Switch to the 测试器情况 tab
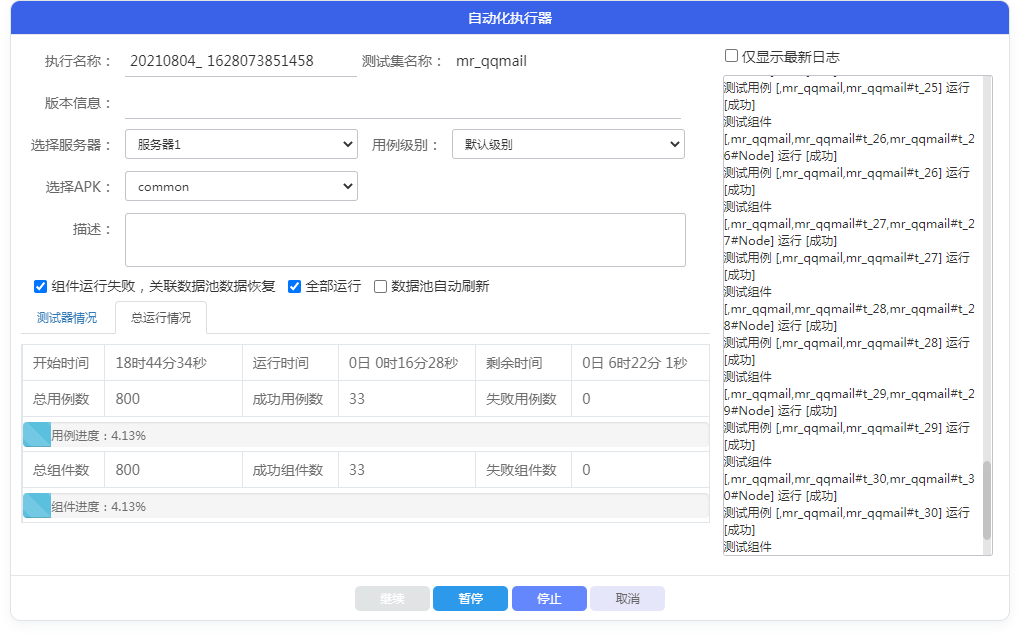Viewport: 1020px width, 640px height. (x=67, y=318)
